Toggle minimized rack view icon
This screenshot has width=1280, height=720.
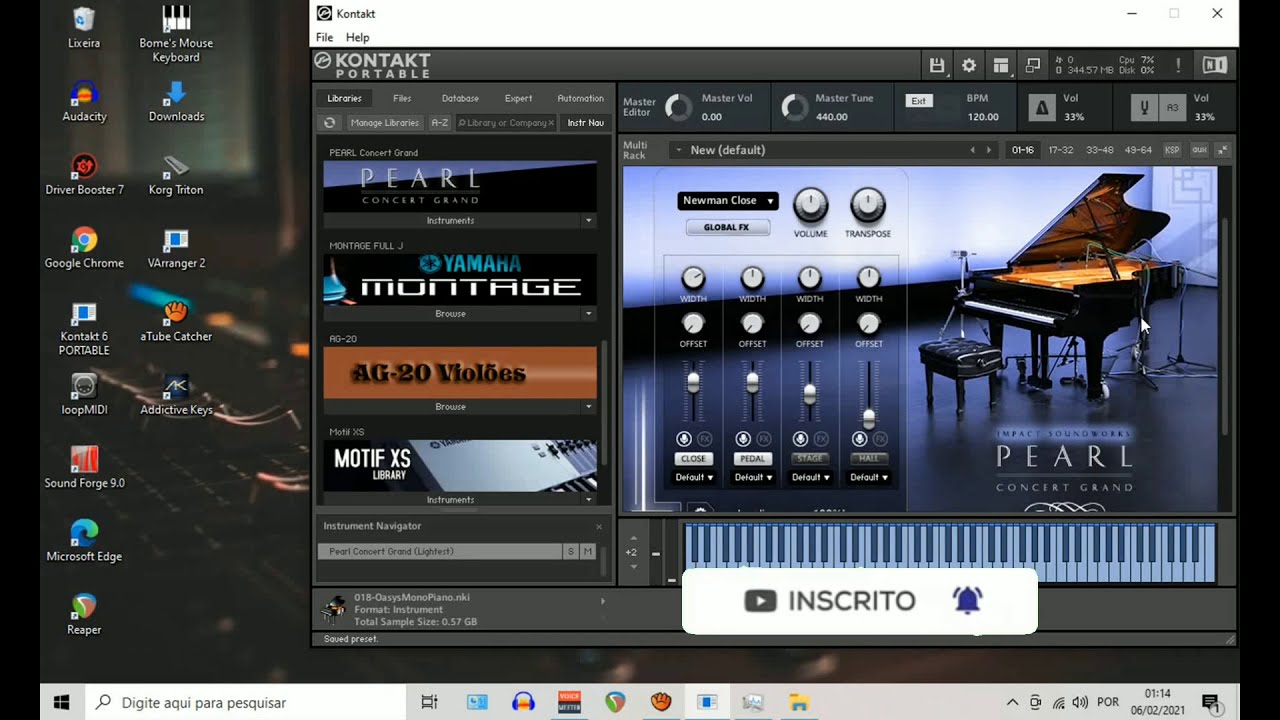[1033, 66]
